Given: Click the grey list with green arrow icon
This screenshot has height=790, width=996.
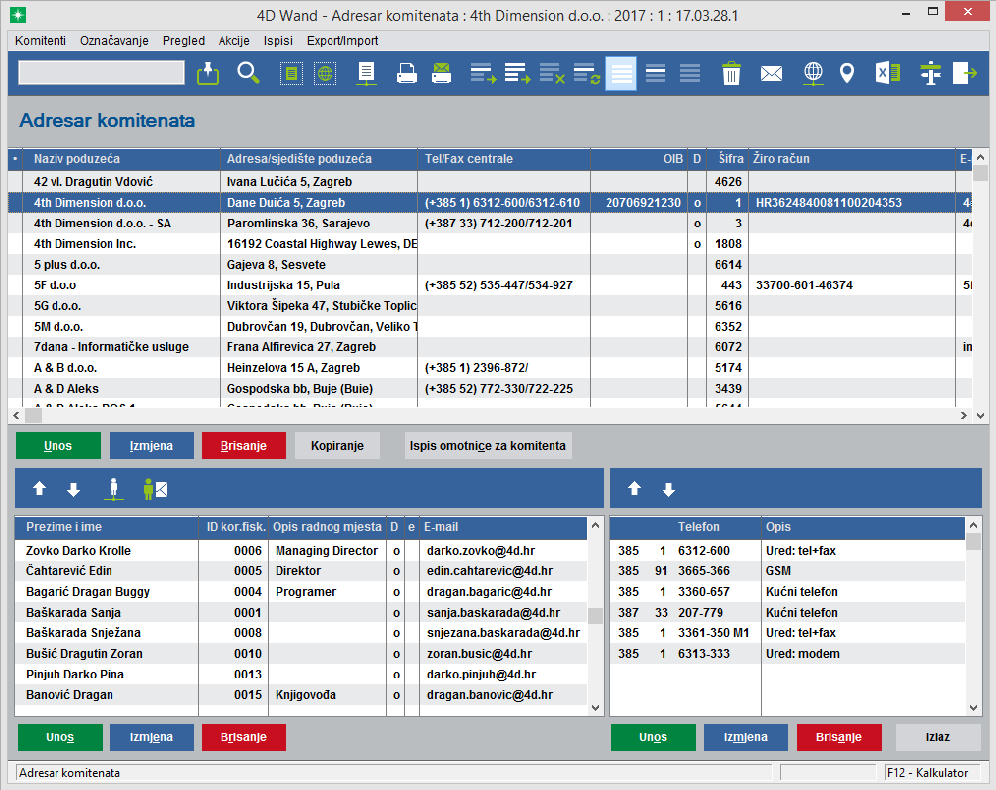Looking at the screenshot, I should tap(483, 73).
